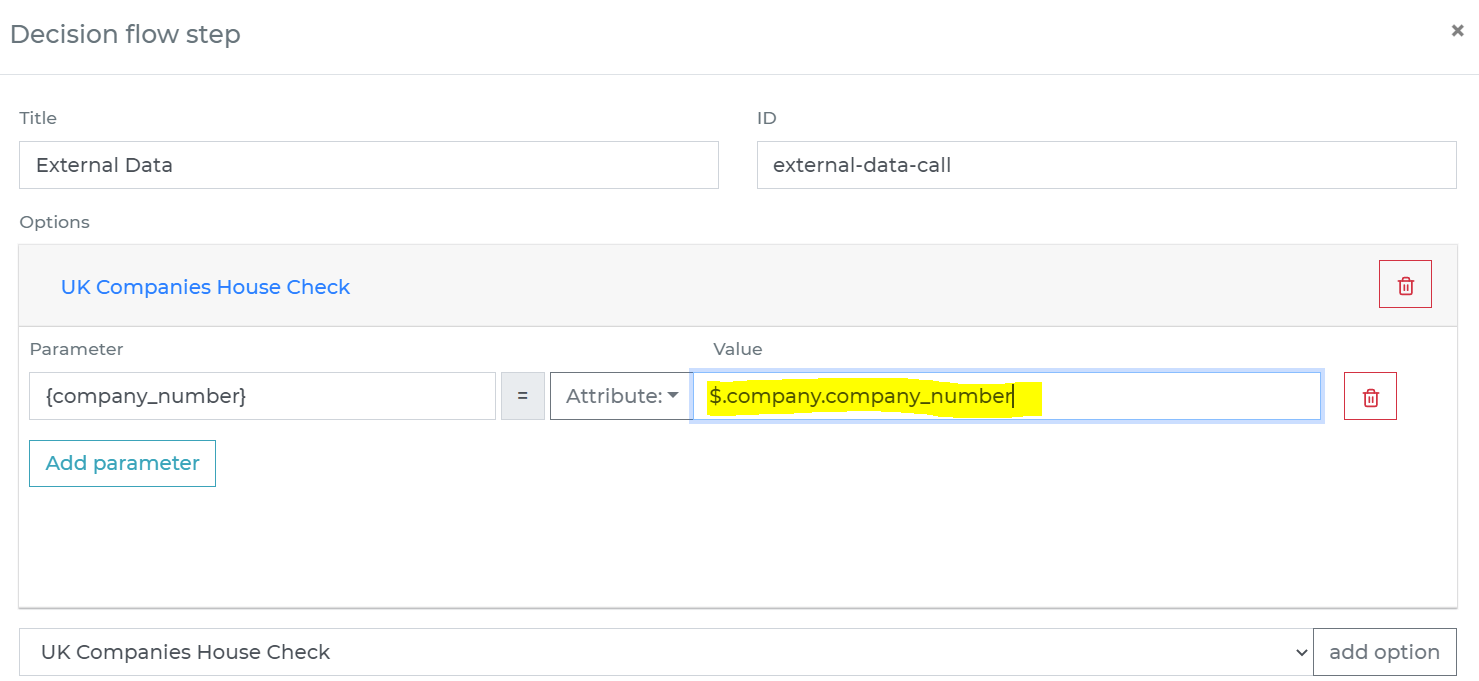Delete the {company_number} parameter row
The image size is (1479, 681).
click(x=1370, y=396)
